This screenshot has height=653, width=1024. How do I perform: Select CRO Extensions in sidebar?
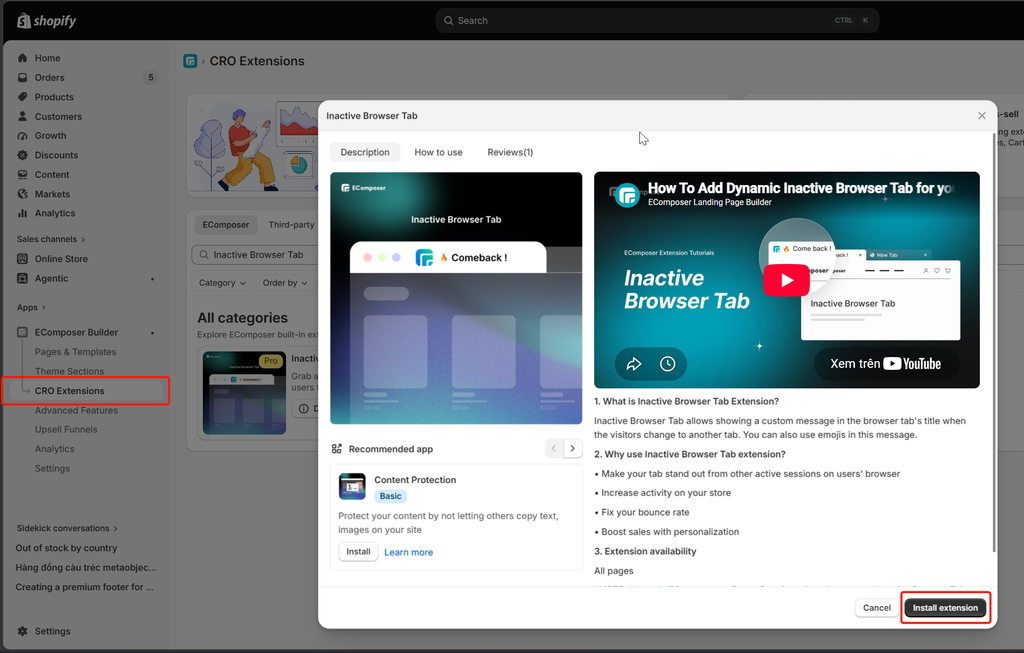[x=69, y=391]
